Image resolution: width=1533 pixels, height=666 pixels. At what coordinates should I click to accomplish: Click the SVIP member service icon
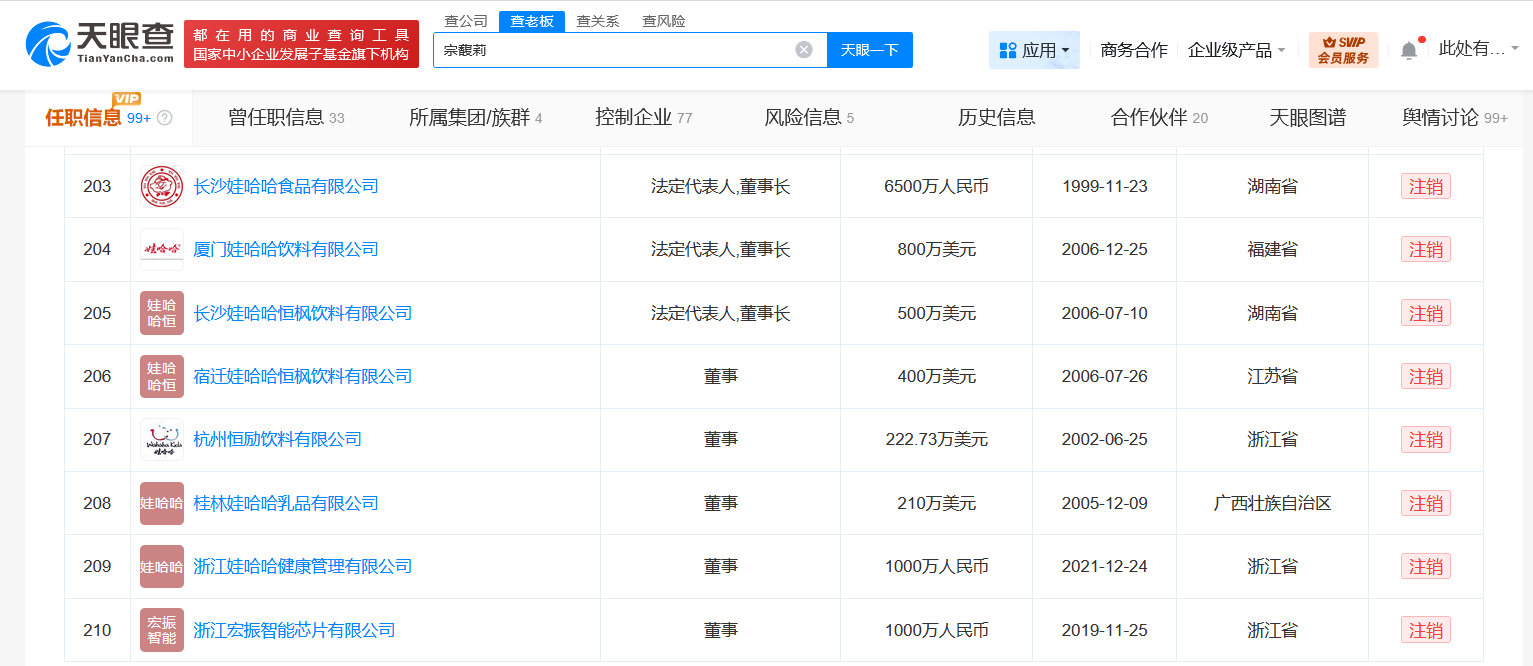pos(1343,50)
